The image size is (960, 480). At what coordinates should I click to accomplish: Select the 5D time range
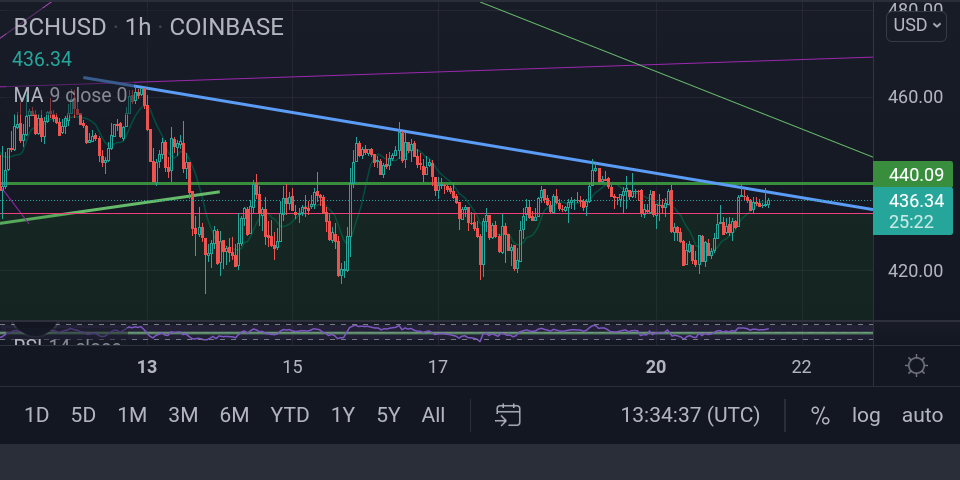83,416
